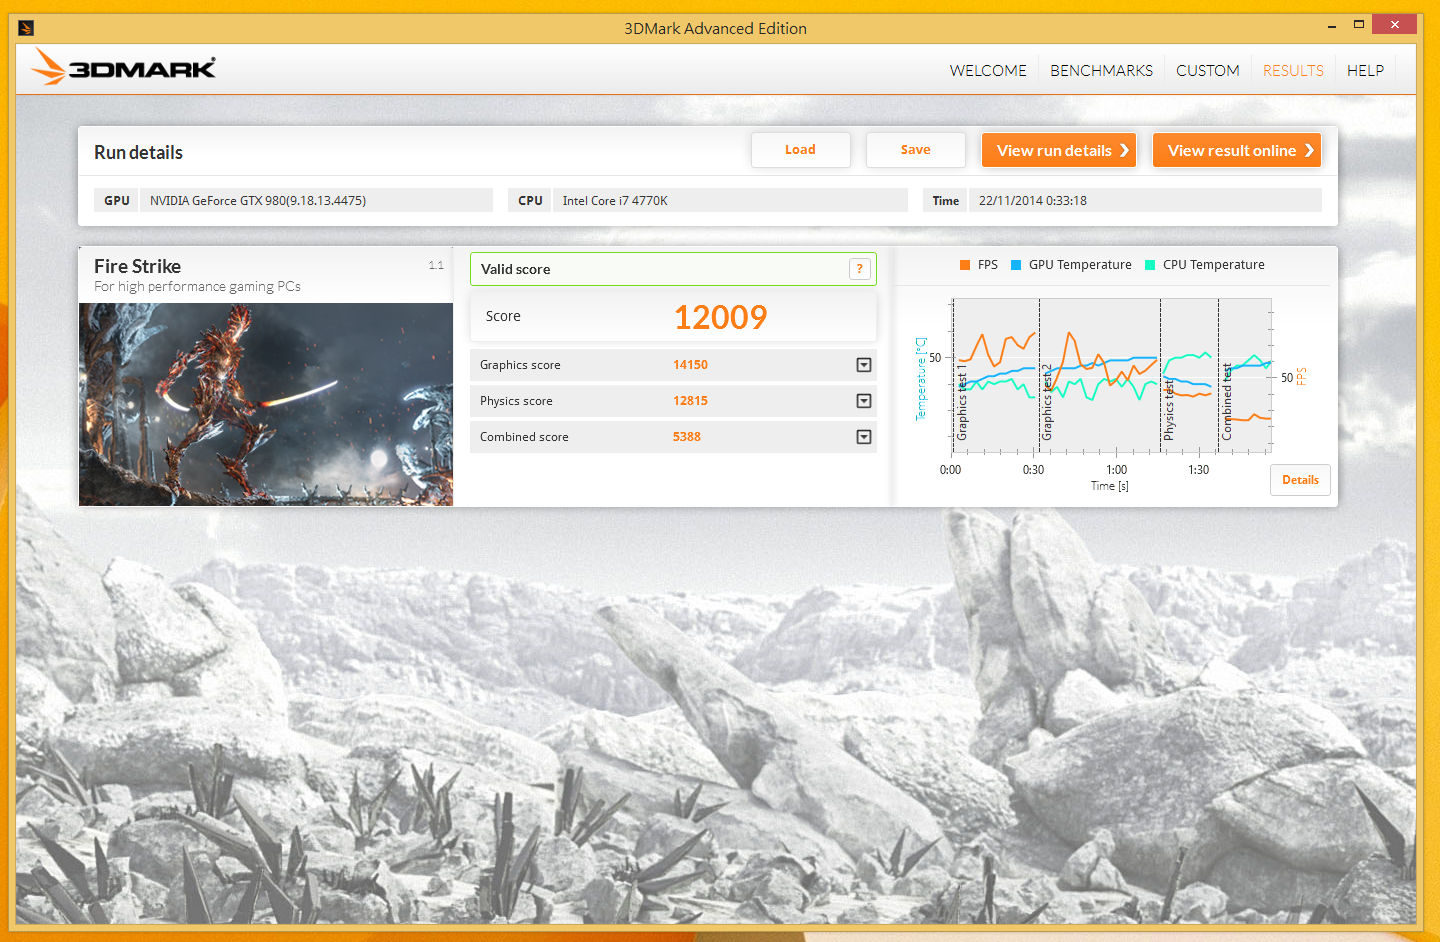Switch to the BENCHMARKS tab
Viewport: 1440px width, 942px height.
(1101, 71)
